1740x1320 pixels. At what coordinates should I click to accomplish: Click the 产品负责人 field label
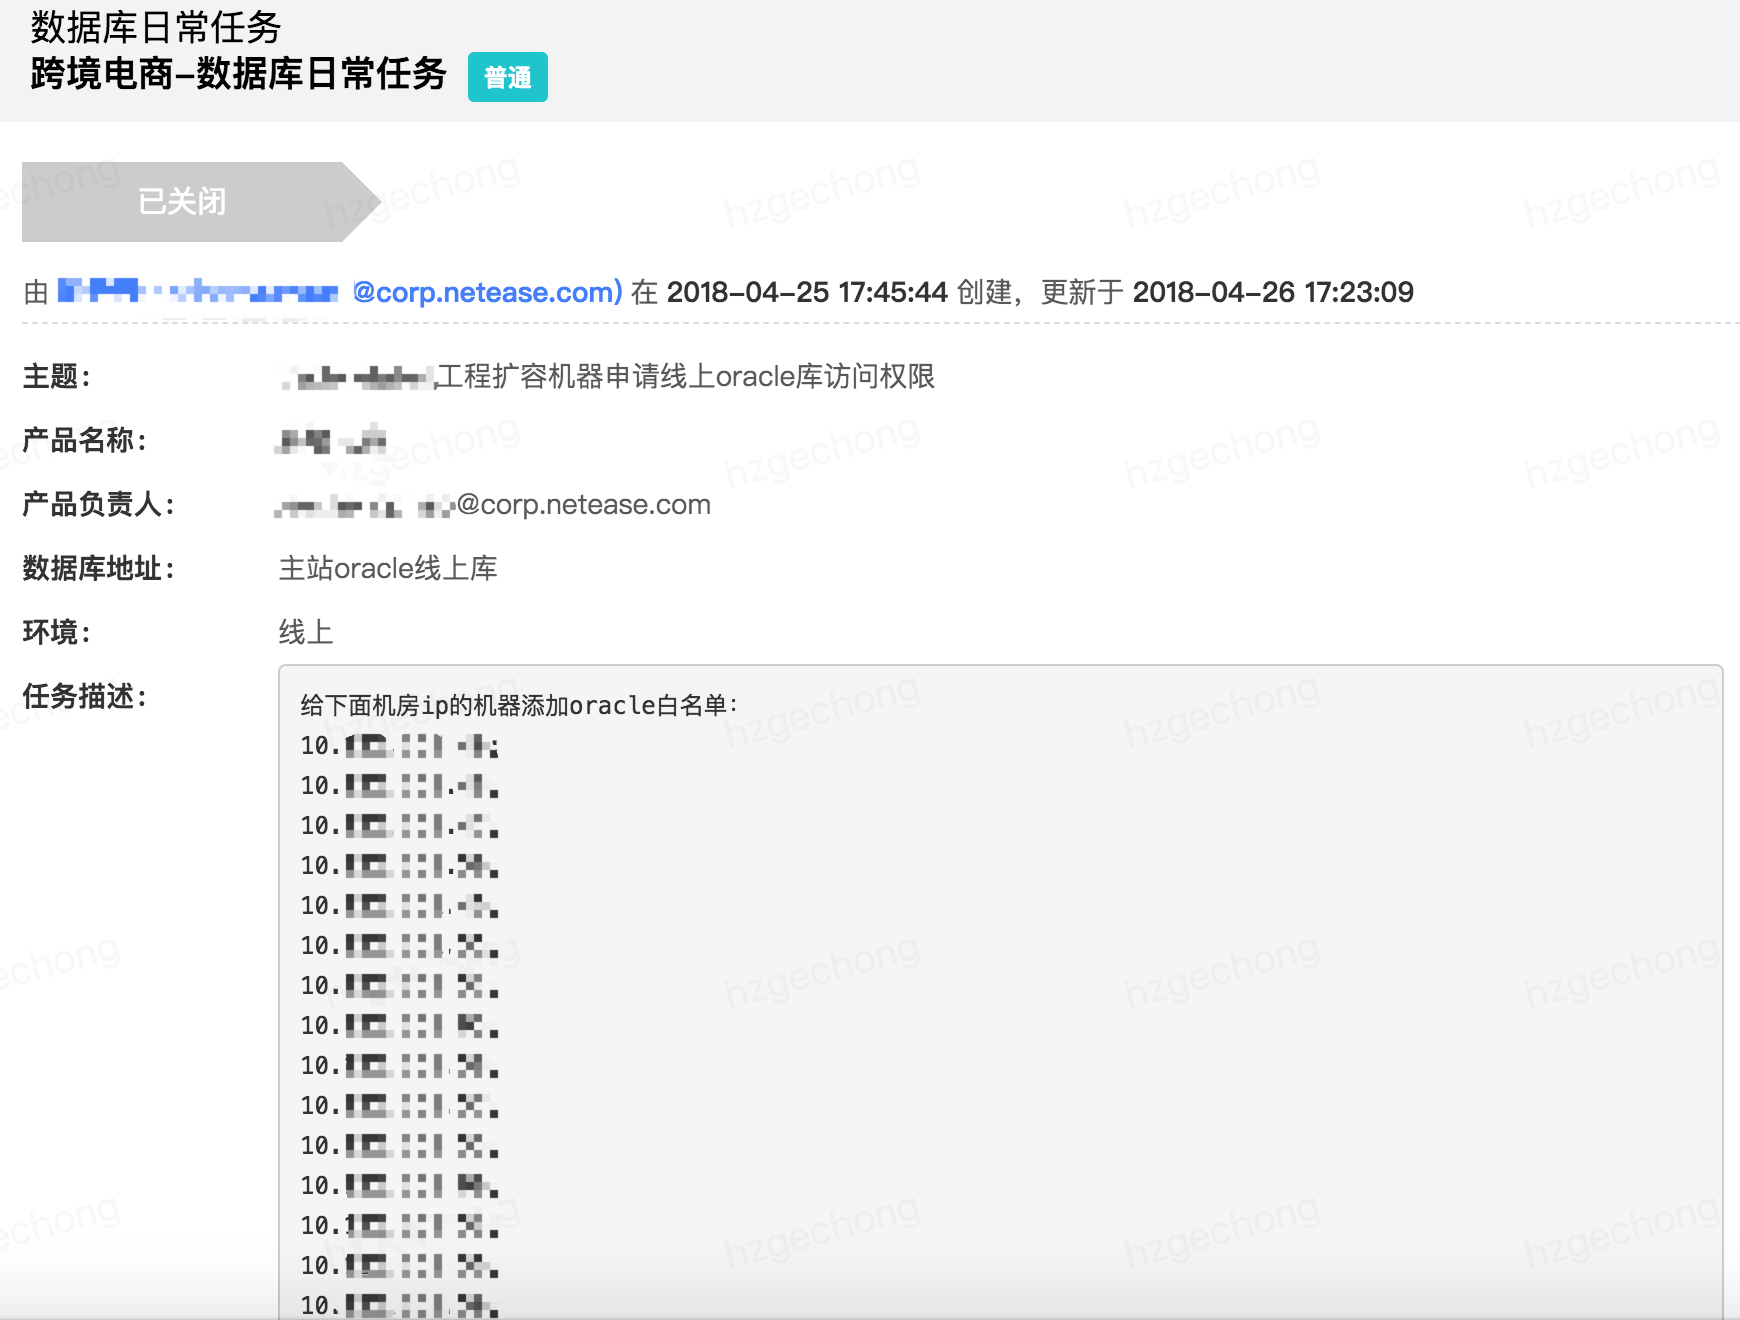[98, 504]
